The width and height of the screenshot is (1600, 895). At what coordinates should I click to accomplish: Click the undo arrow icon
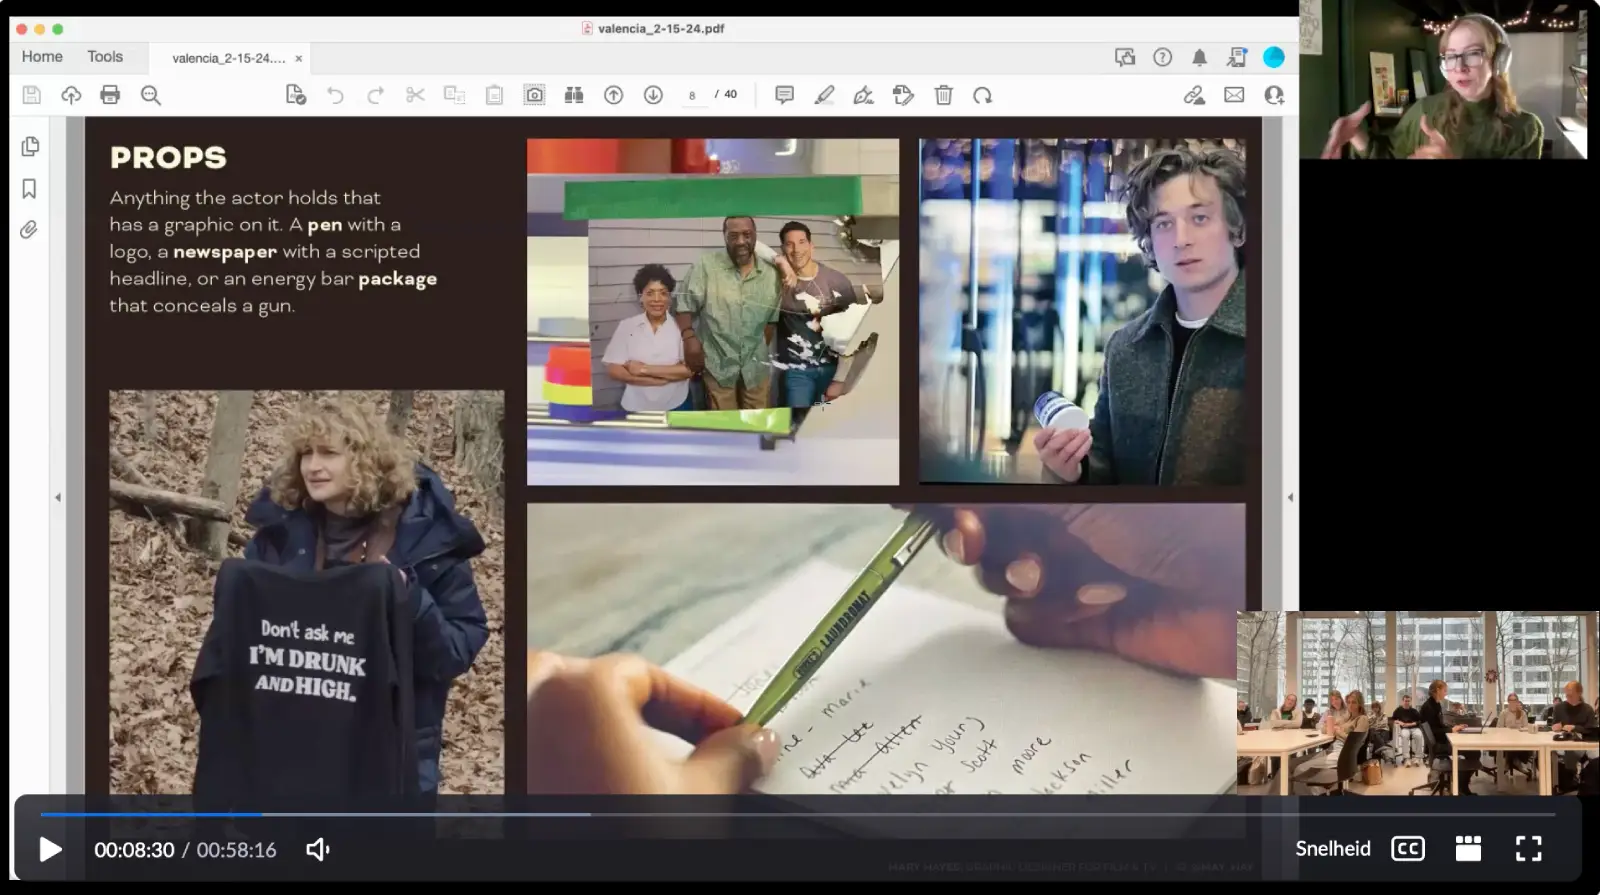point(335,95)
